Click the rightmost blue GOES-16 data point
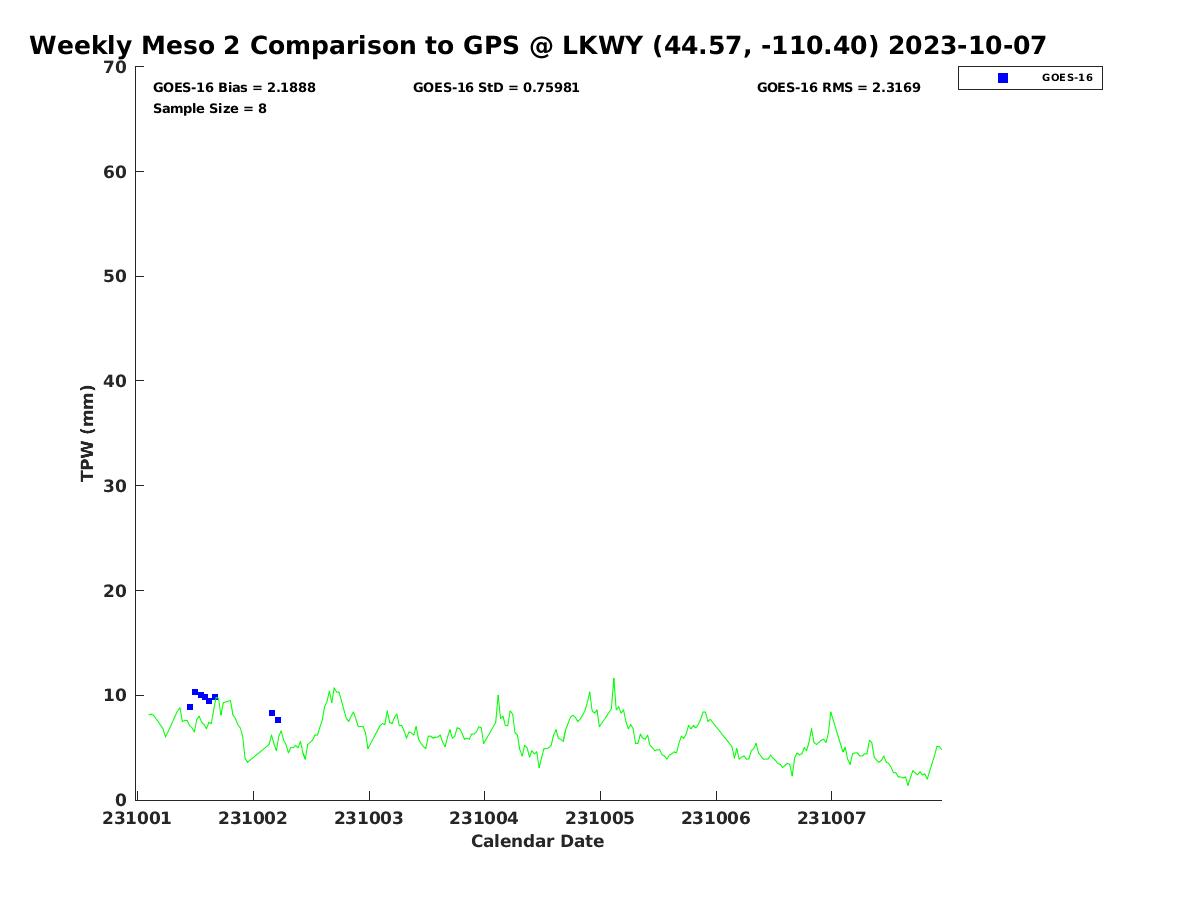The height and width of the screenshot is (900, 1200). coord(278,720)
